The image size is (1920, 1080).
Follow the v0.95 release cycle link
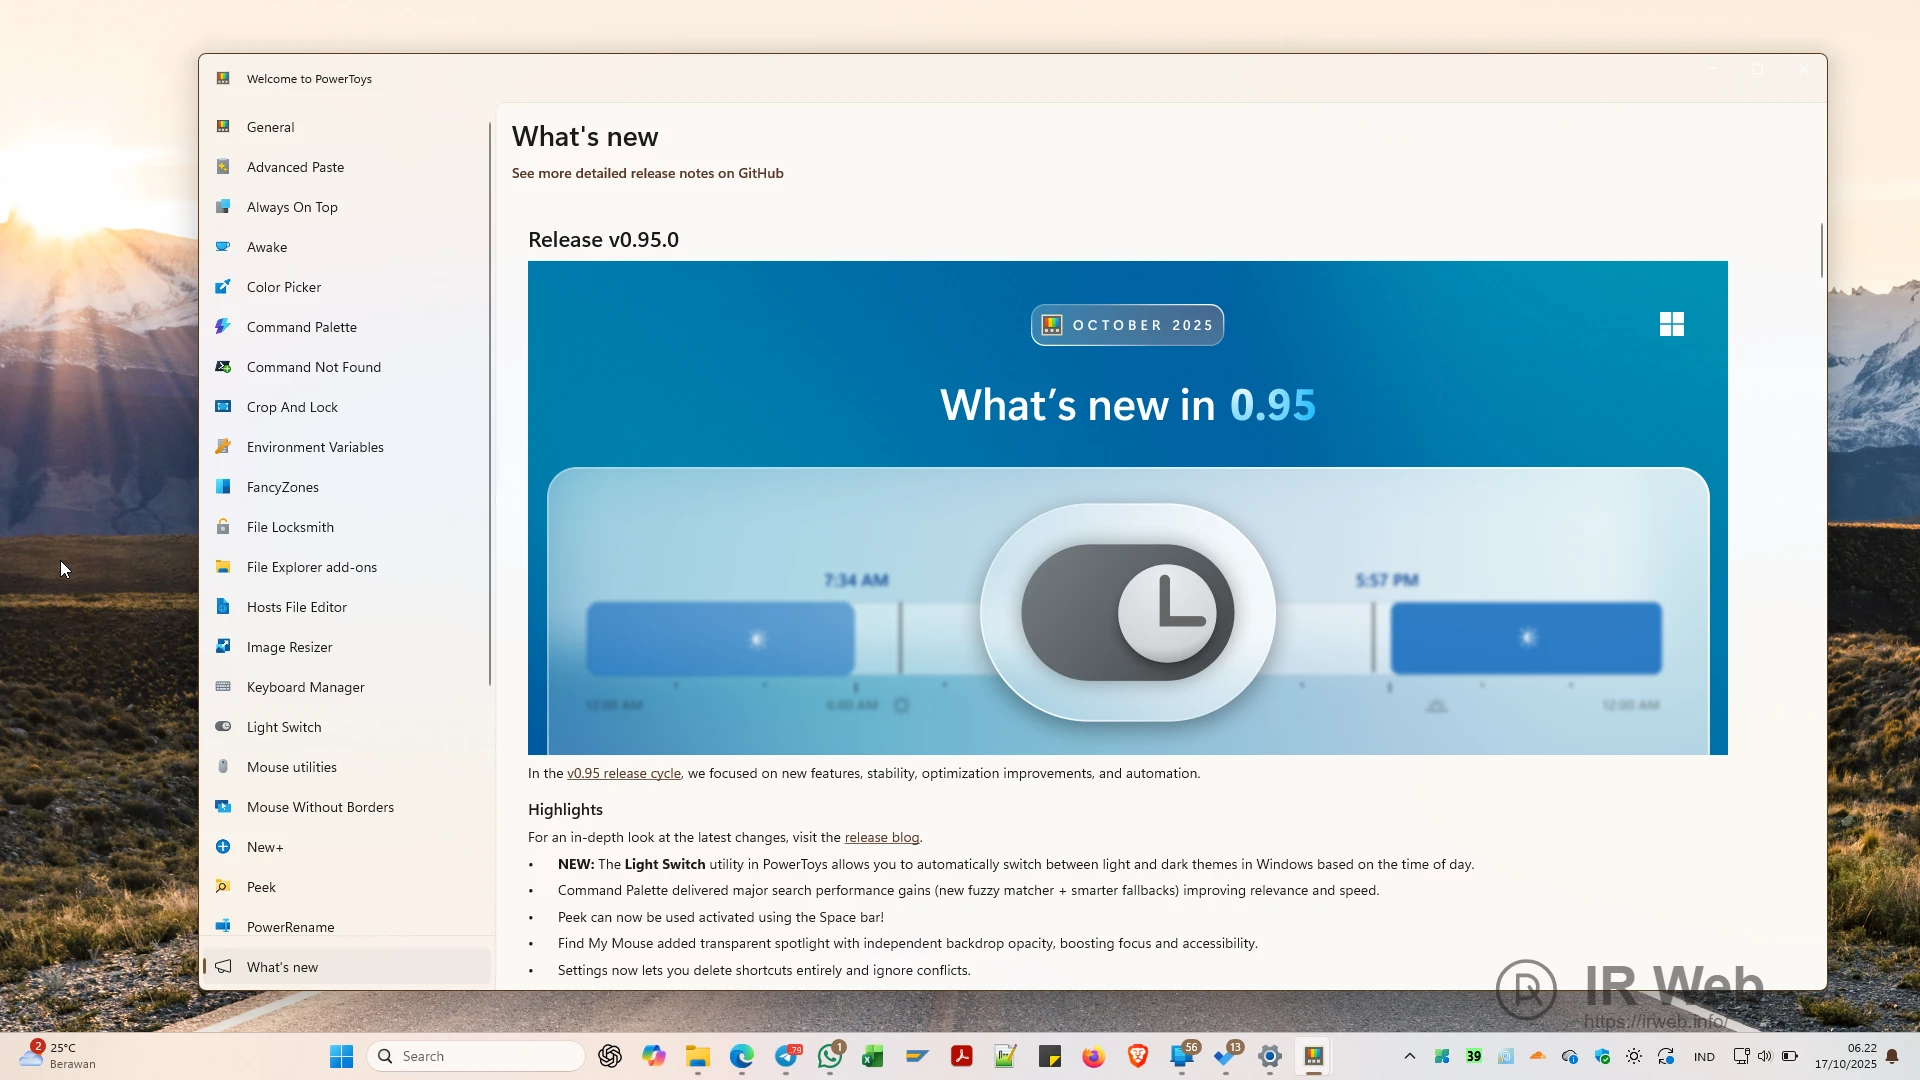(x=623, y=773)
